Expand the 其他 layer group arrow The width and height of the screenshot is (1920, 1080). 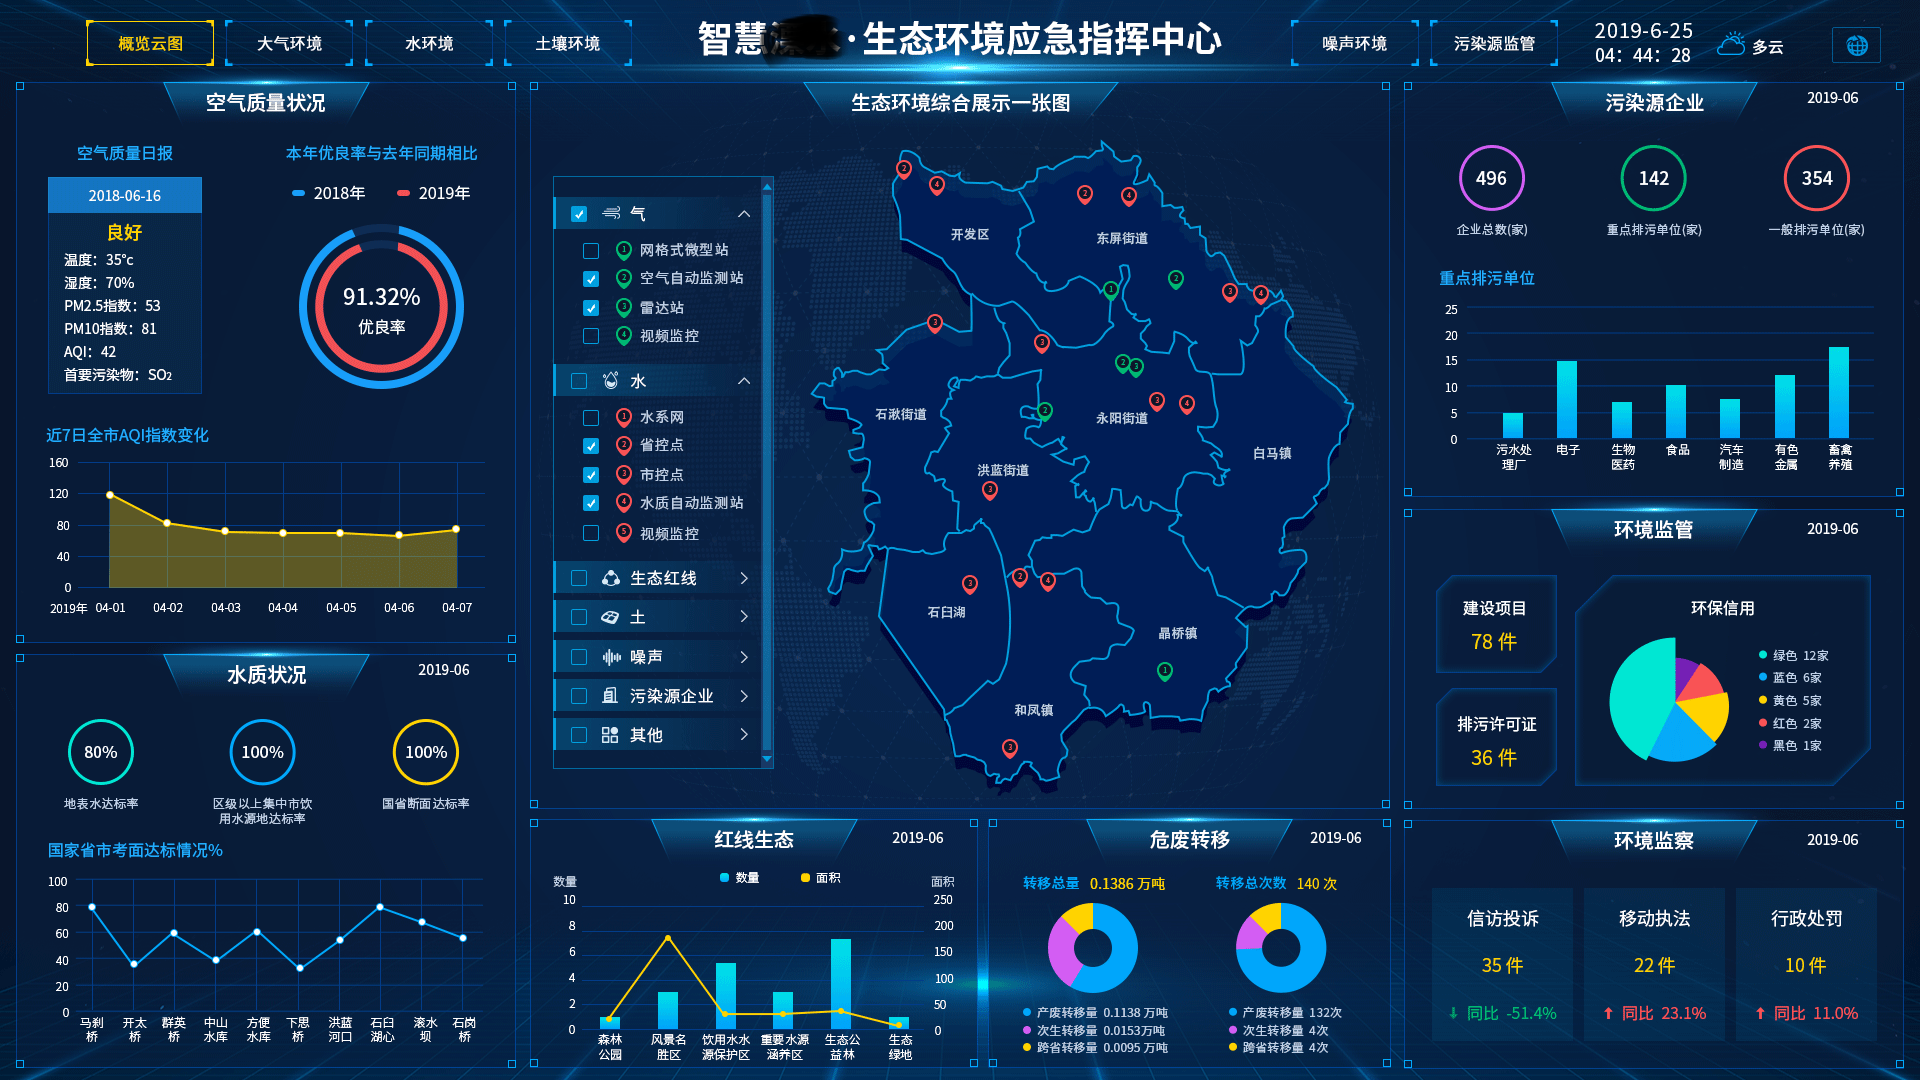(744, 735)
